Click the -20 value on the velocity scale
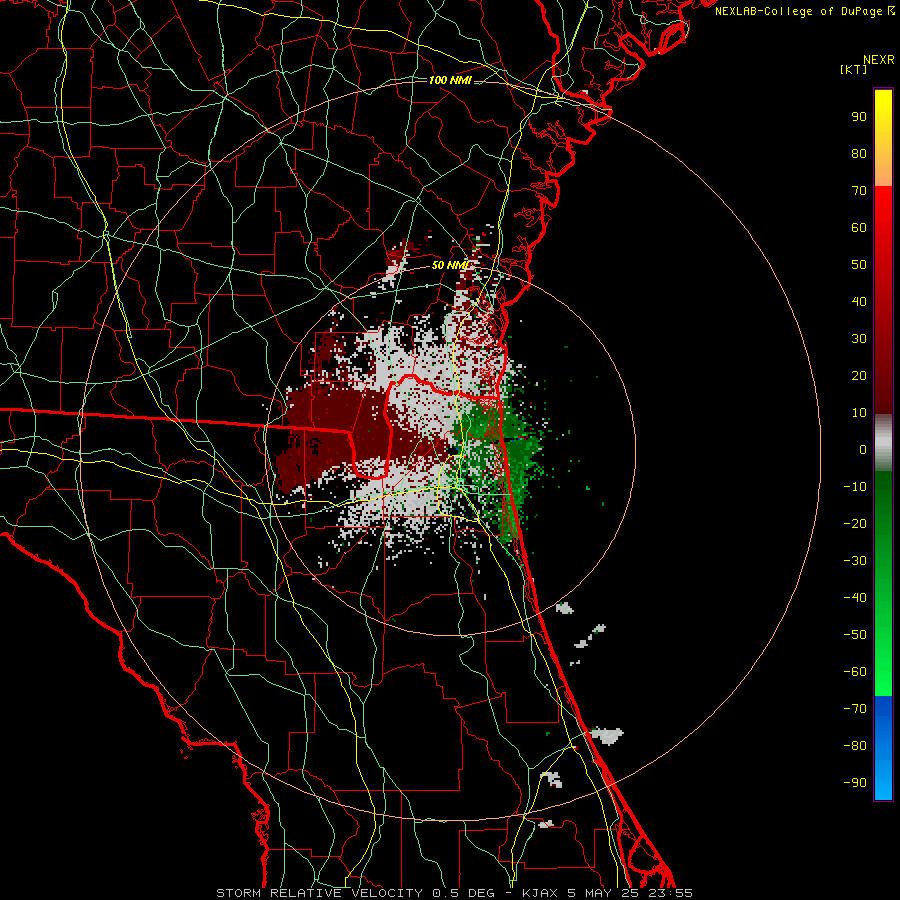 click(855, 523)
